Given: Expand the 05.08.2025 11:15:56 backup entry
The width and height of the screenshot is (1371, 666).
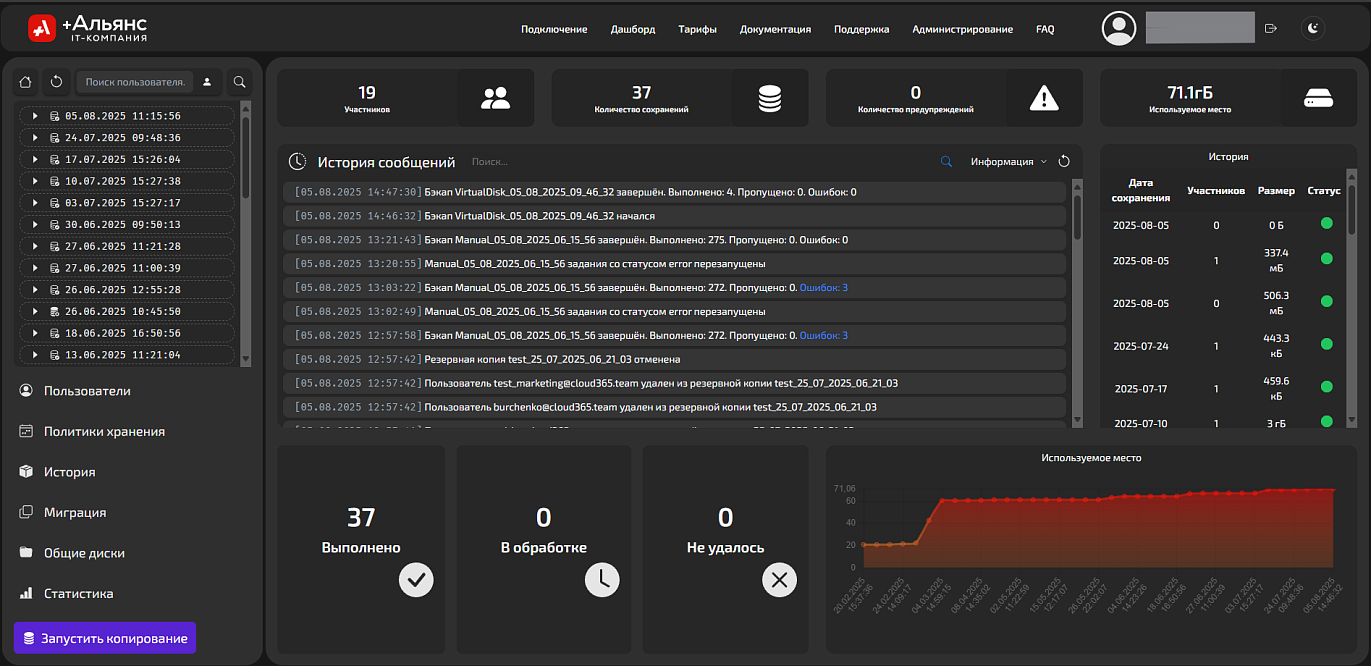Looking at the screenshot, I should point(35,116).
